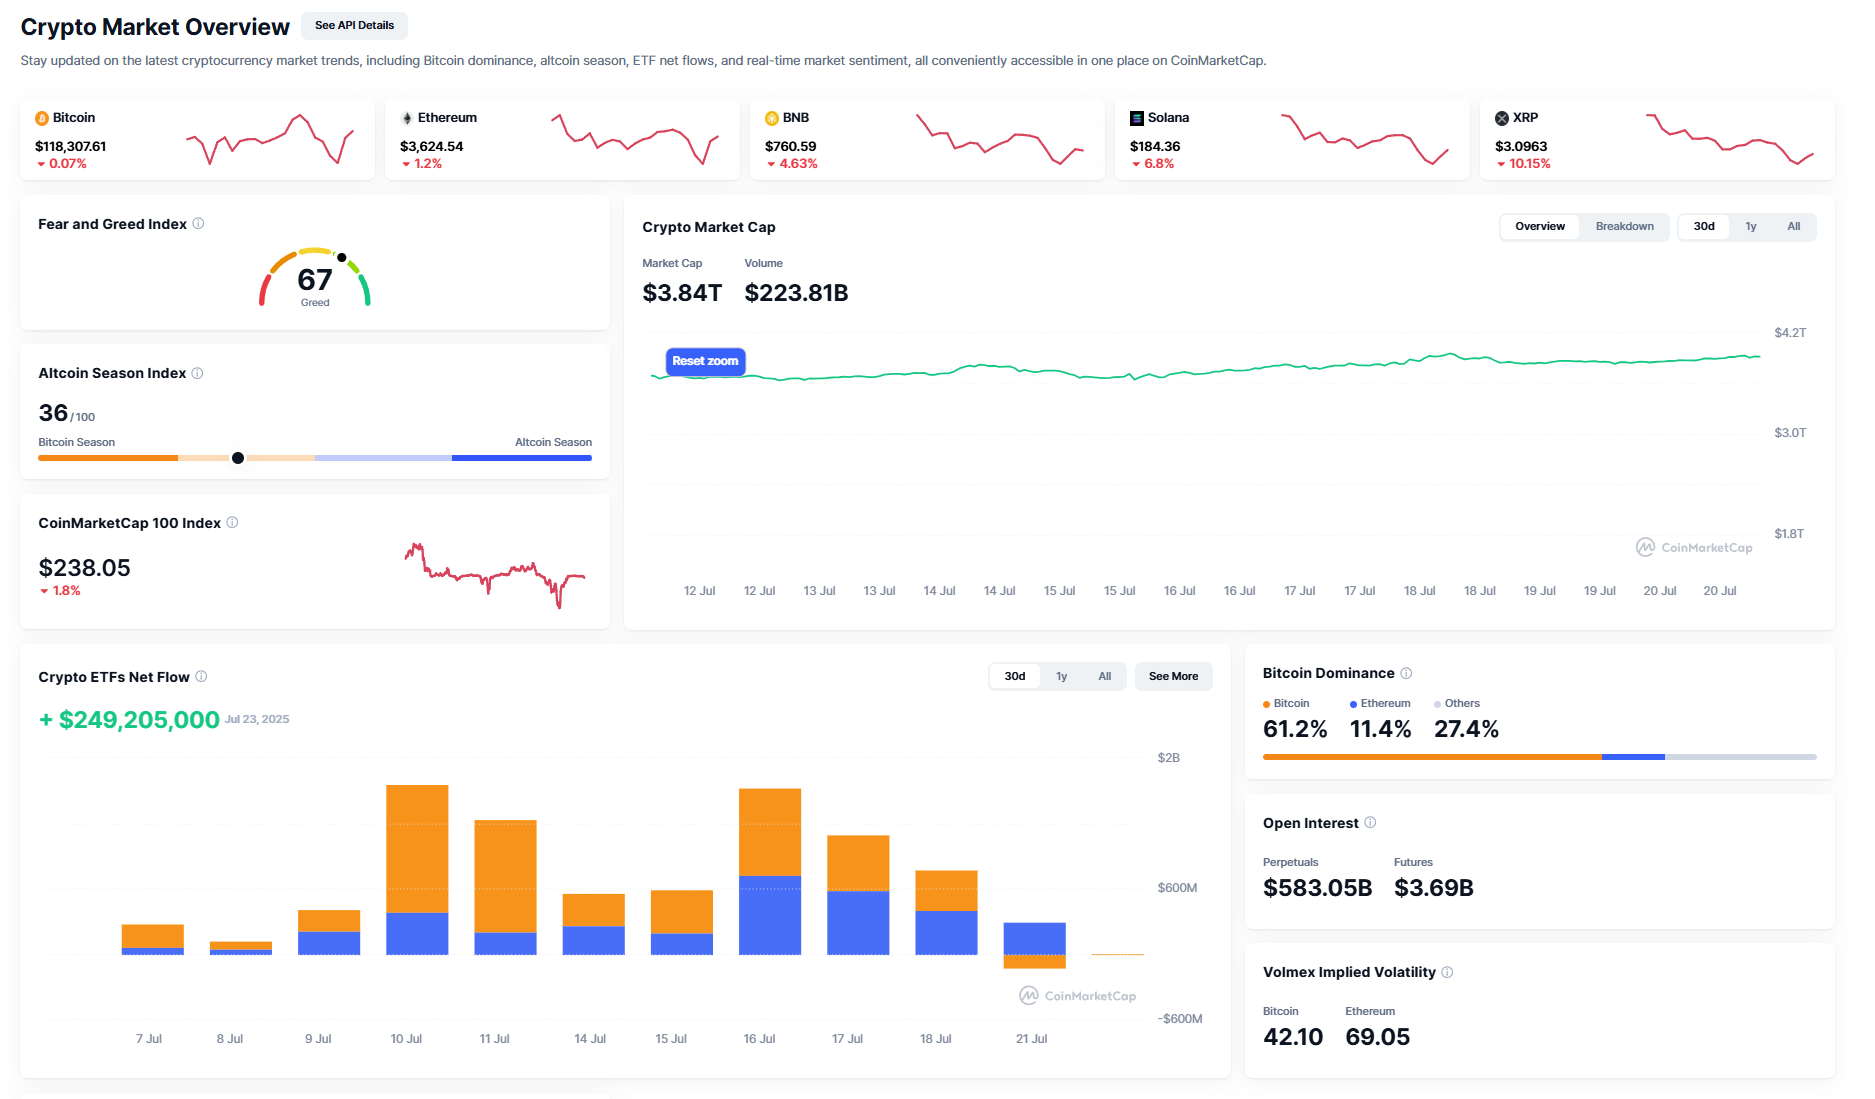
Task: Open Altcoin Season Index info icon
Action: point(197,373)
